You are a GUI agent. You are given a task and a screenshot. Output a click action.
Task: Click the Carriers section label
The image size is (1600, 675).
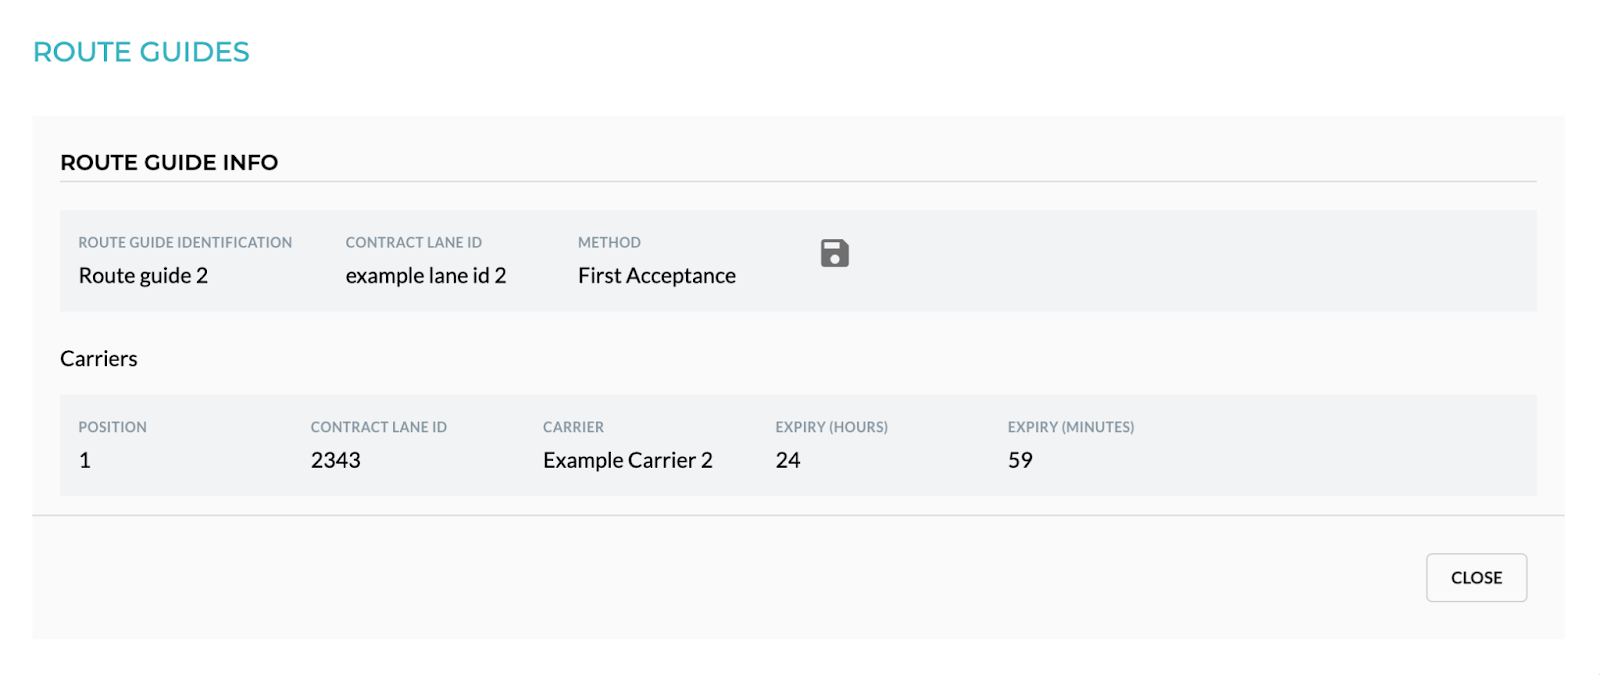(98, 358)
